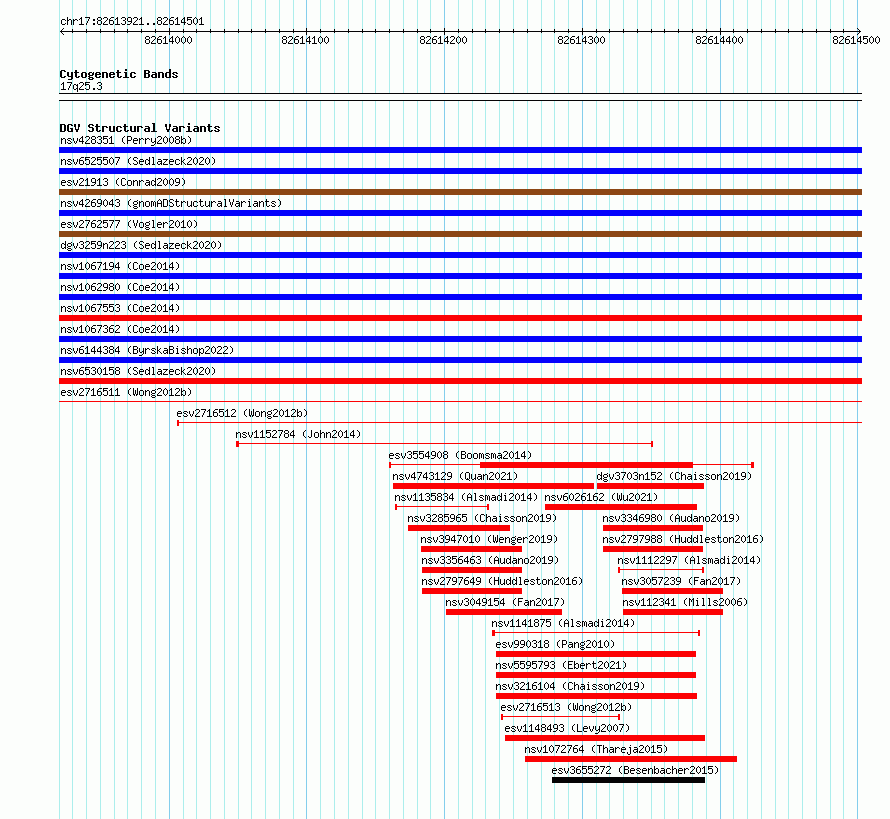This screenshot has width=890, height=819.
Task: Select the nsv1067553 (Coe2014) red bar
Action: [460, 318]
